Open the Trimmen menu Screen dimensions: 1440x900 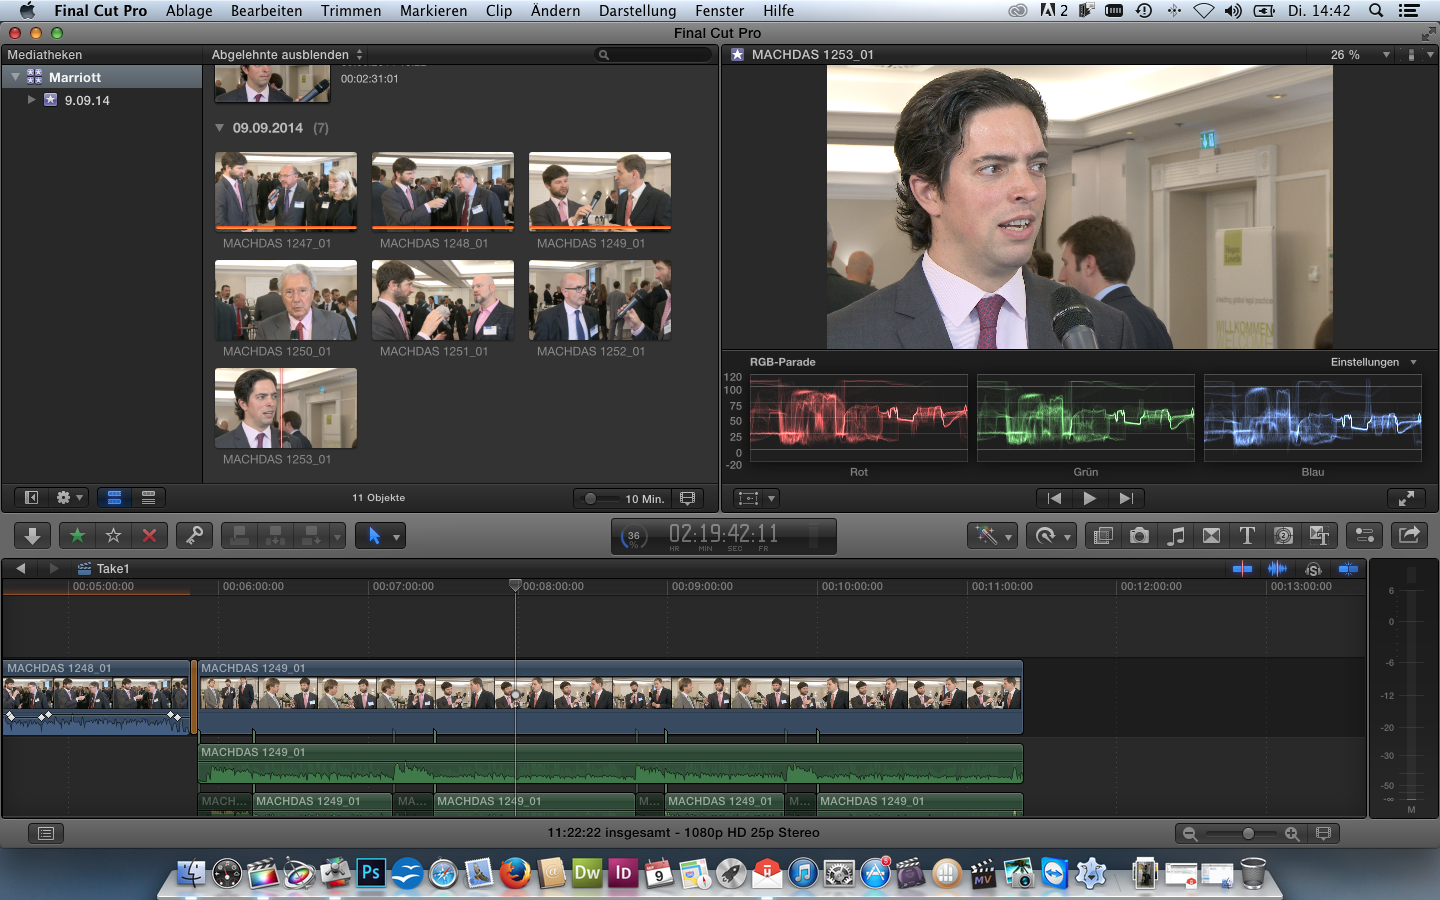[x=351, y=11]
